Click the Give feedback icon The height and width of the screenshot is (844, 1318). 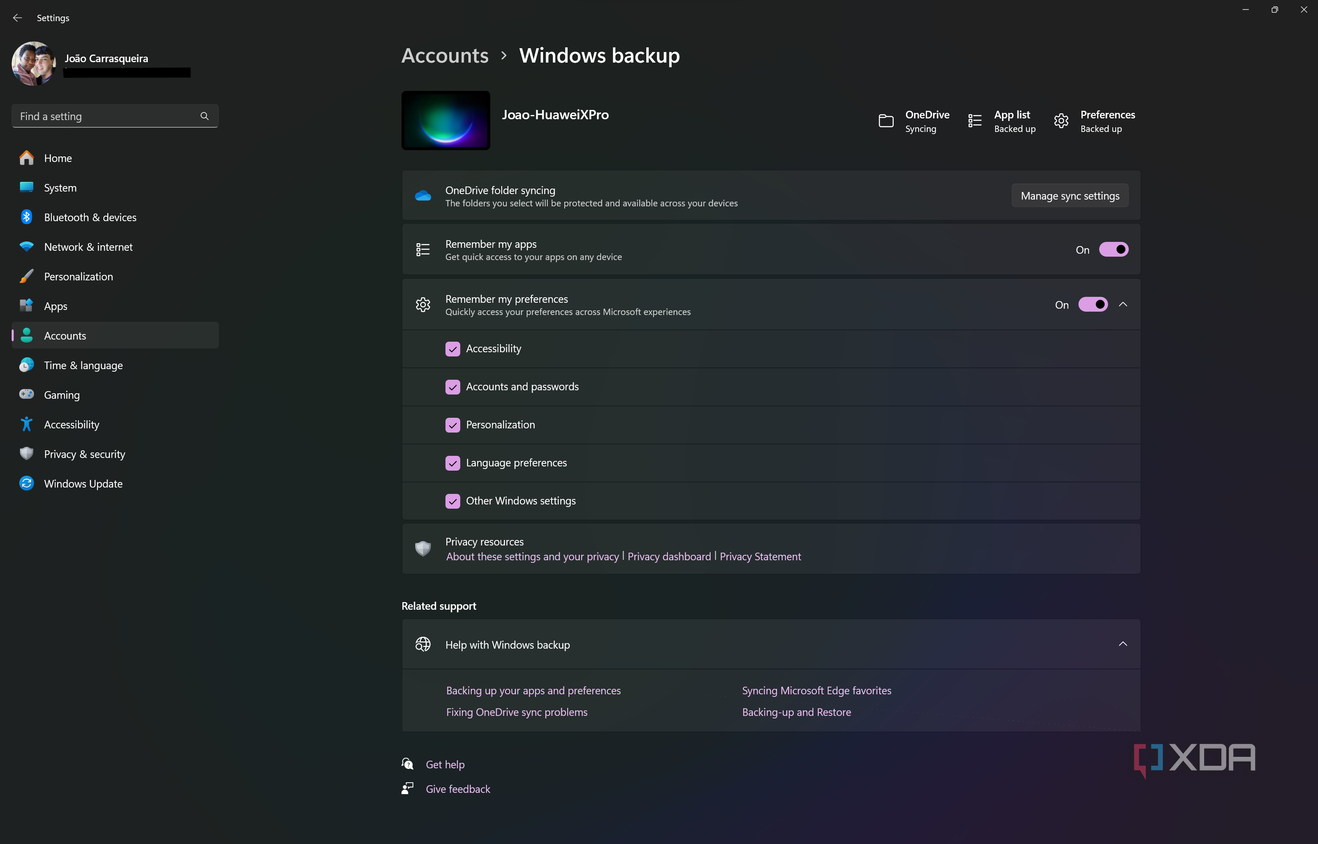tap(408, 789)
